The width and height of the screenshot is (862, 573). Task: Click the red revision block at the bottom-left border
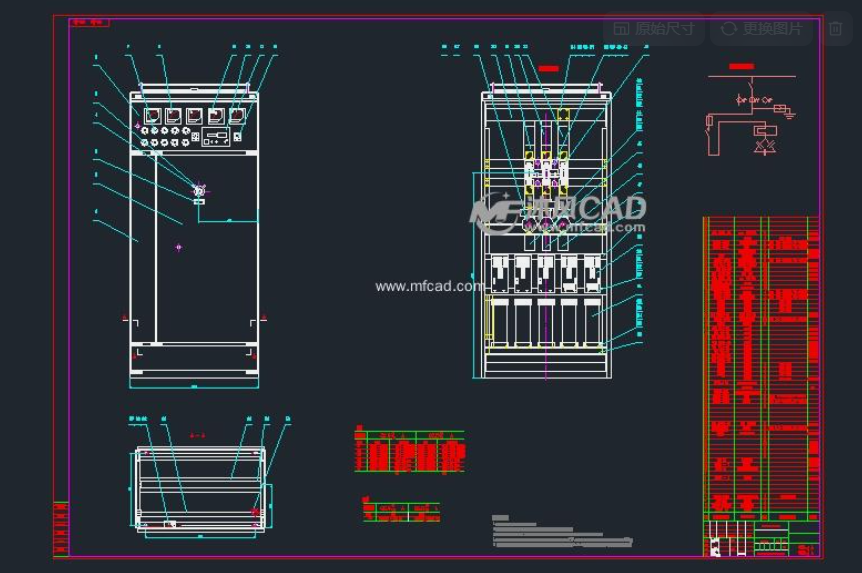(61, 527)
